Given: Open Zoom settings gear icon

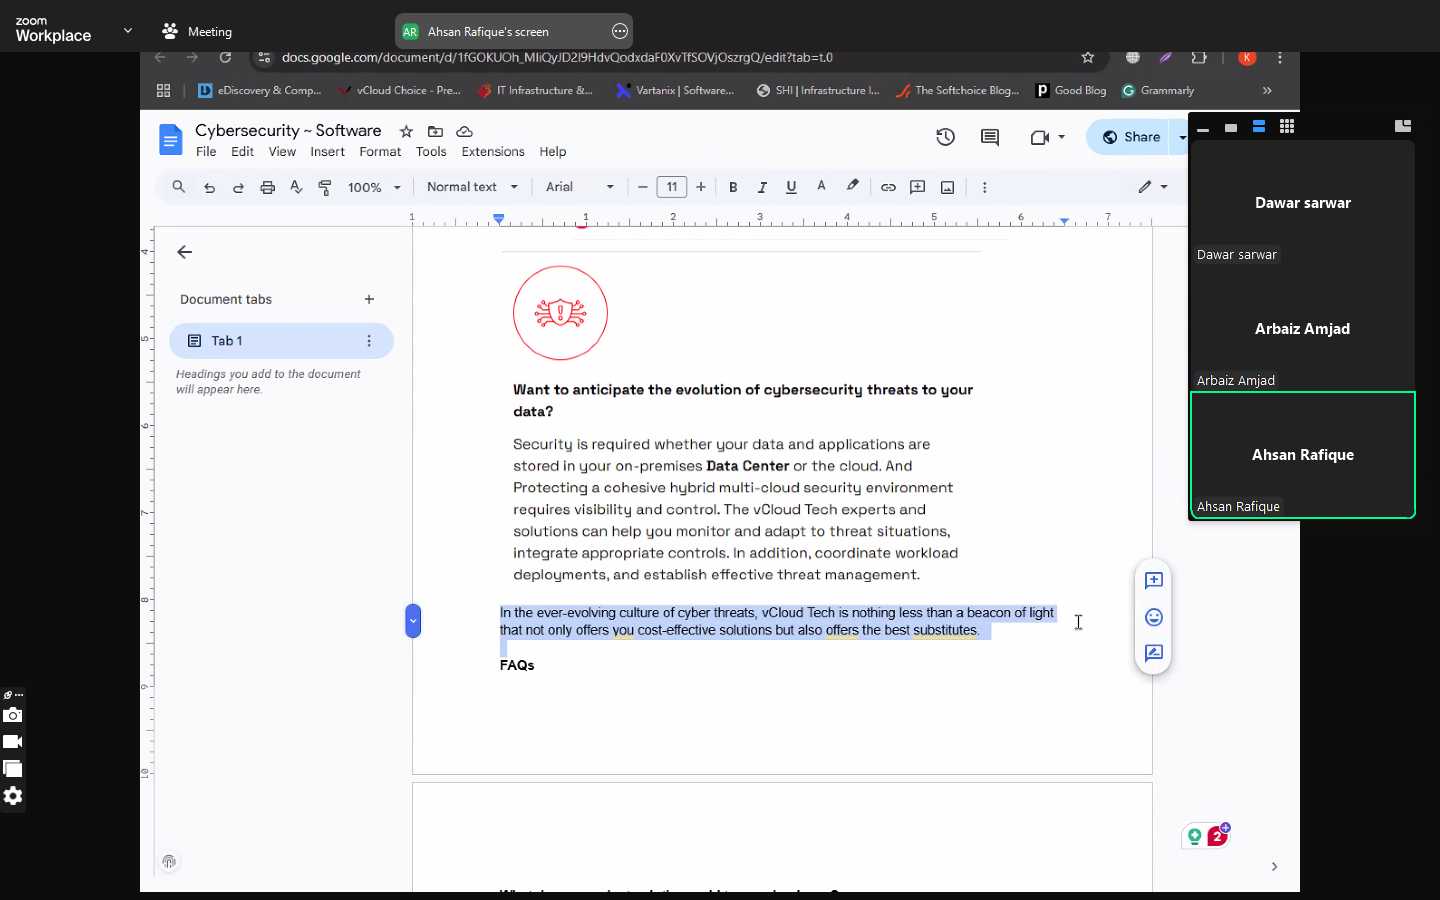Looking at the screenshot, I should point(13,796).
